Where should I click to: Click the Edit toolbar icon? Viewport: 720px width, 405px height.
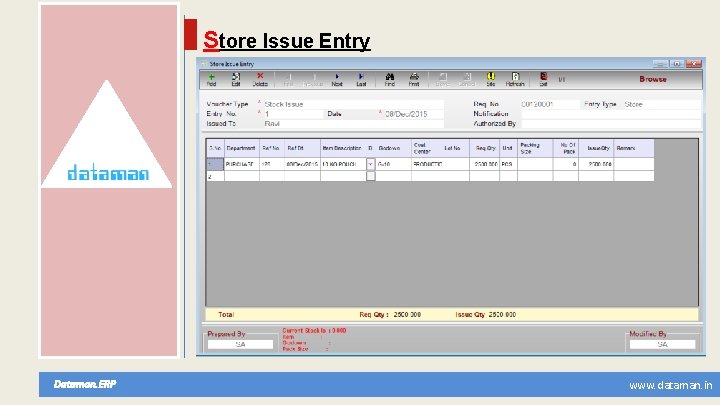[x=236, y=80]
